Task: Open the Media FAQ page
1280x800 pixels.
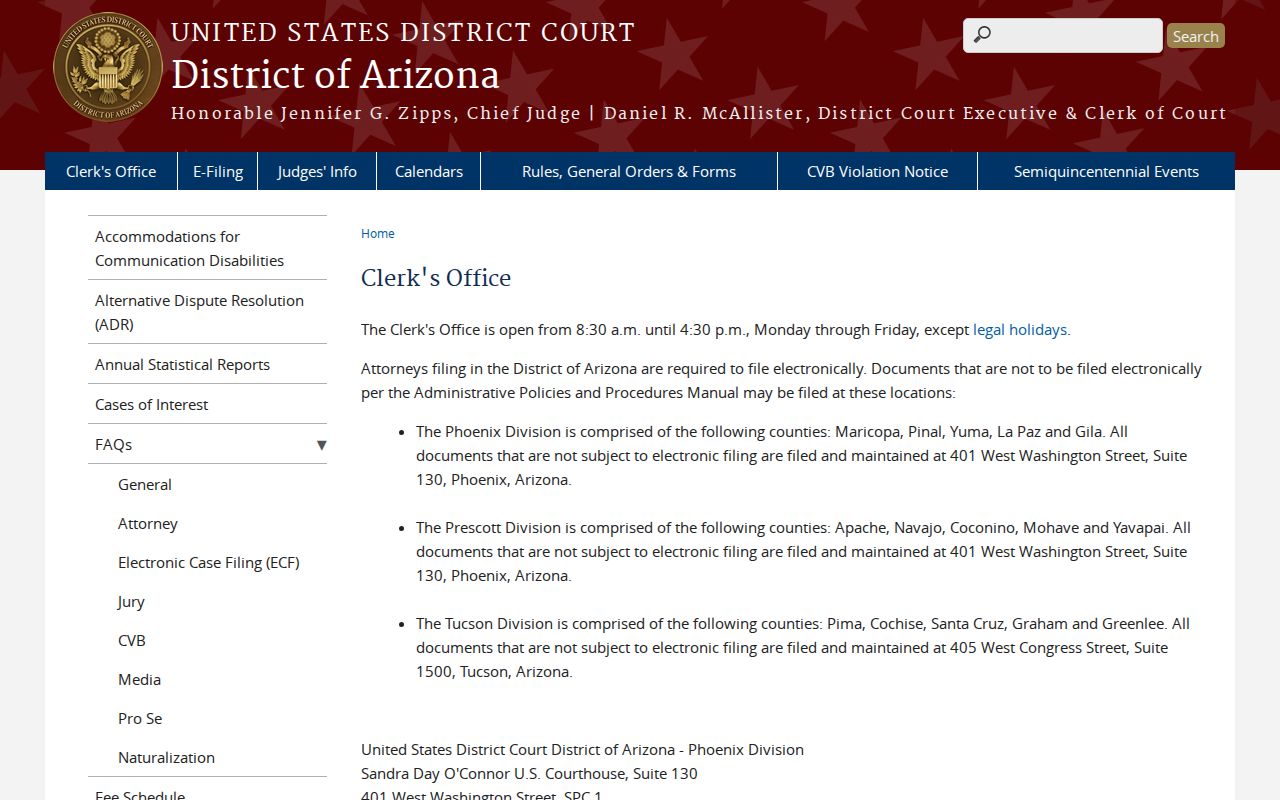Action: coord(139,679)
